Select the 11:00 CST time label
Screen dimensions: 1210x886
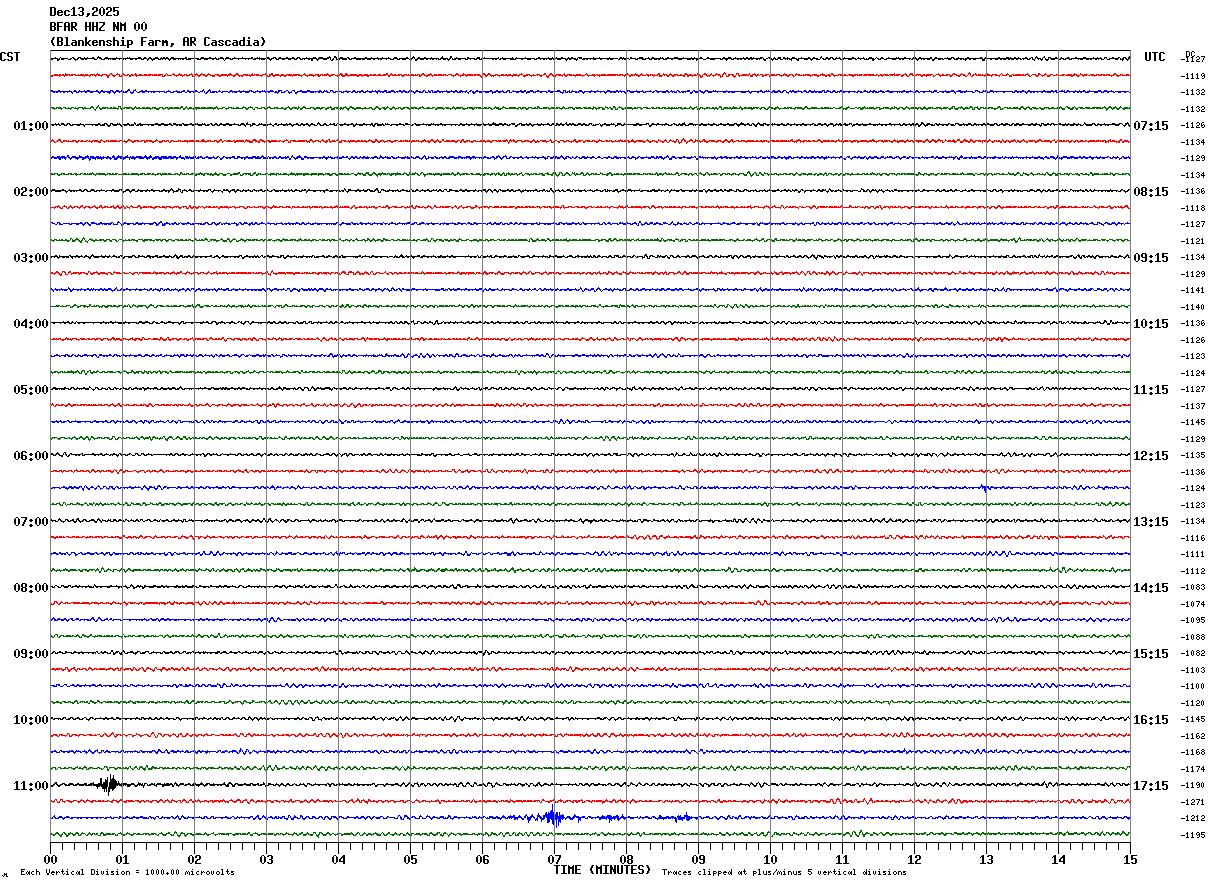(x=31, y=786)
